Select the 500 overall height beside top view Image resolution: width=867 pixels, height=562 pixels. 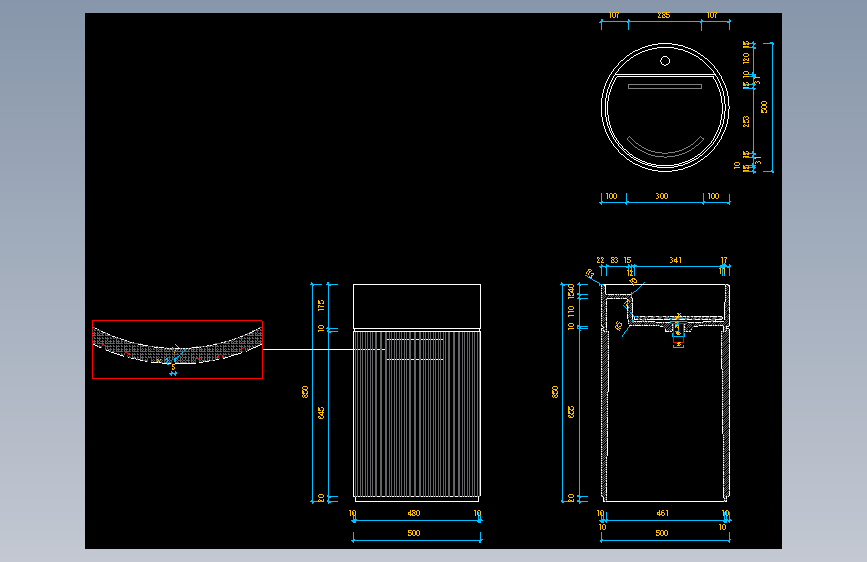click(764, 107)
